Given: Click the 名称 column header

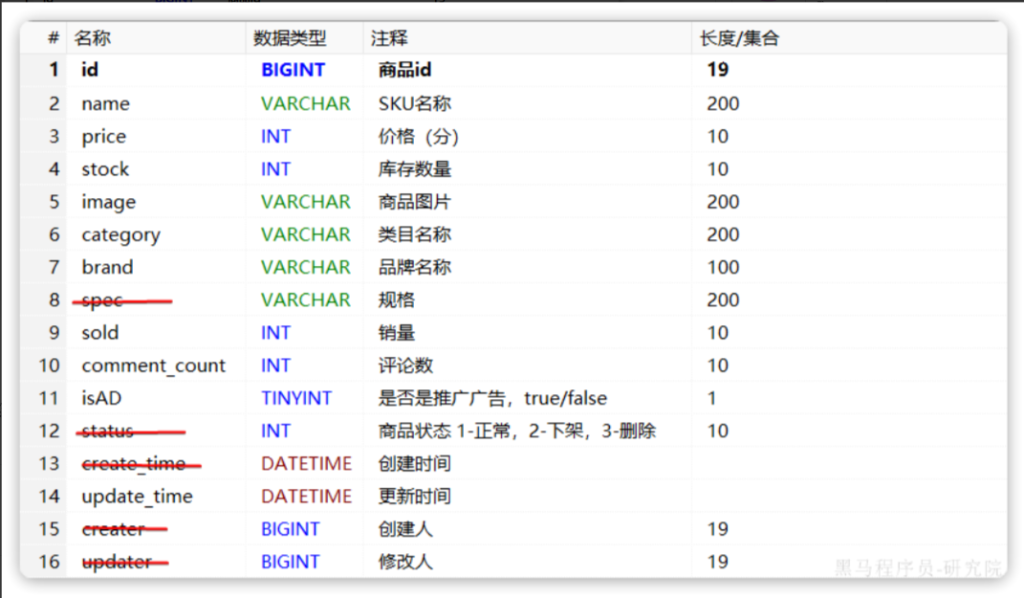Looking at the screenshot, I should pyautogui.click(x=93, y=38).
